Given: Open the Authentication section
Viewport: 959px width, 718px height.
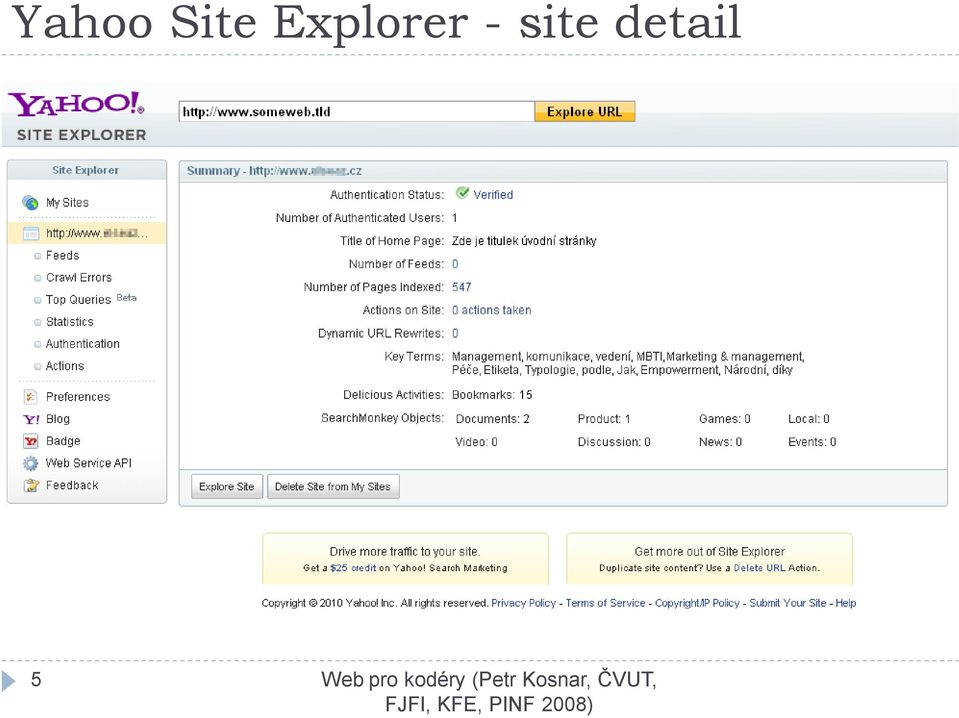Looking at the screenshot, I should point(83,344).
